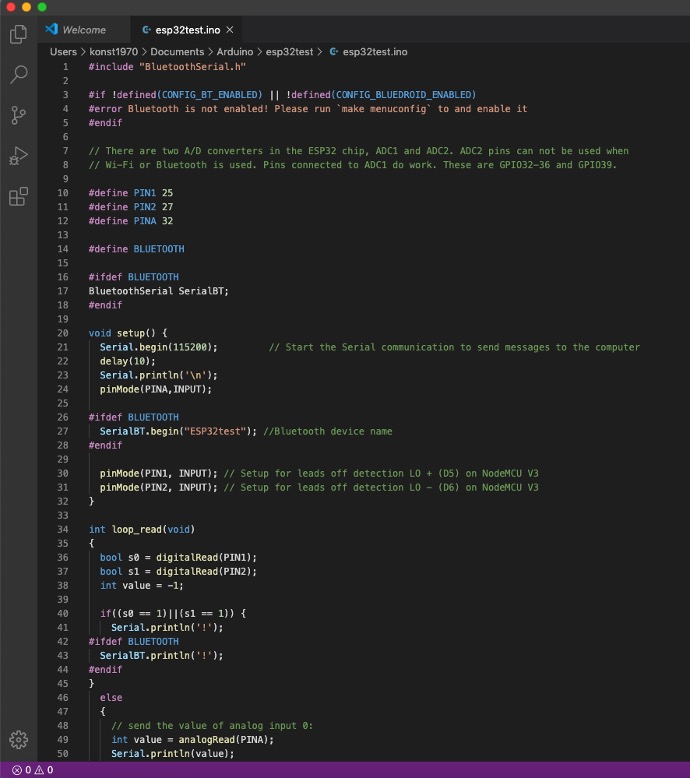Viewport: 690px width, 778px height.
Task: Open the Run and Debug view
Action: click(x=18, y=156)
